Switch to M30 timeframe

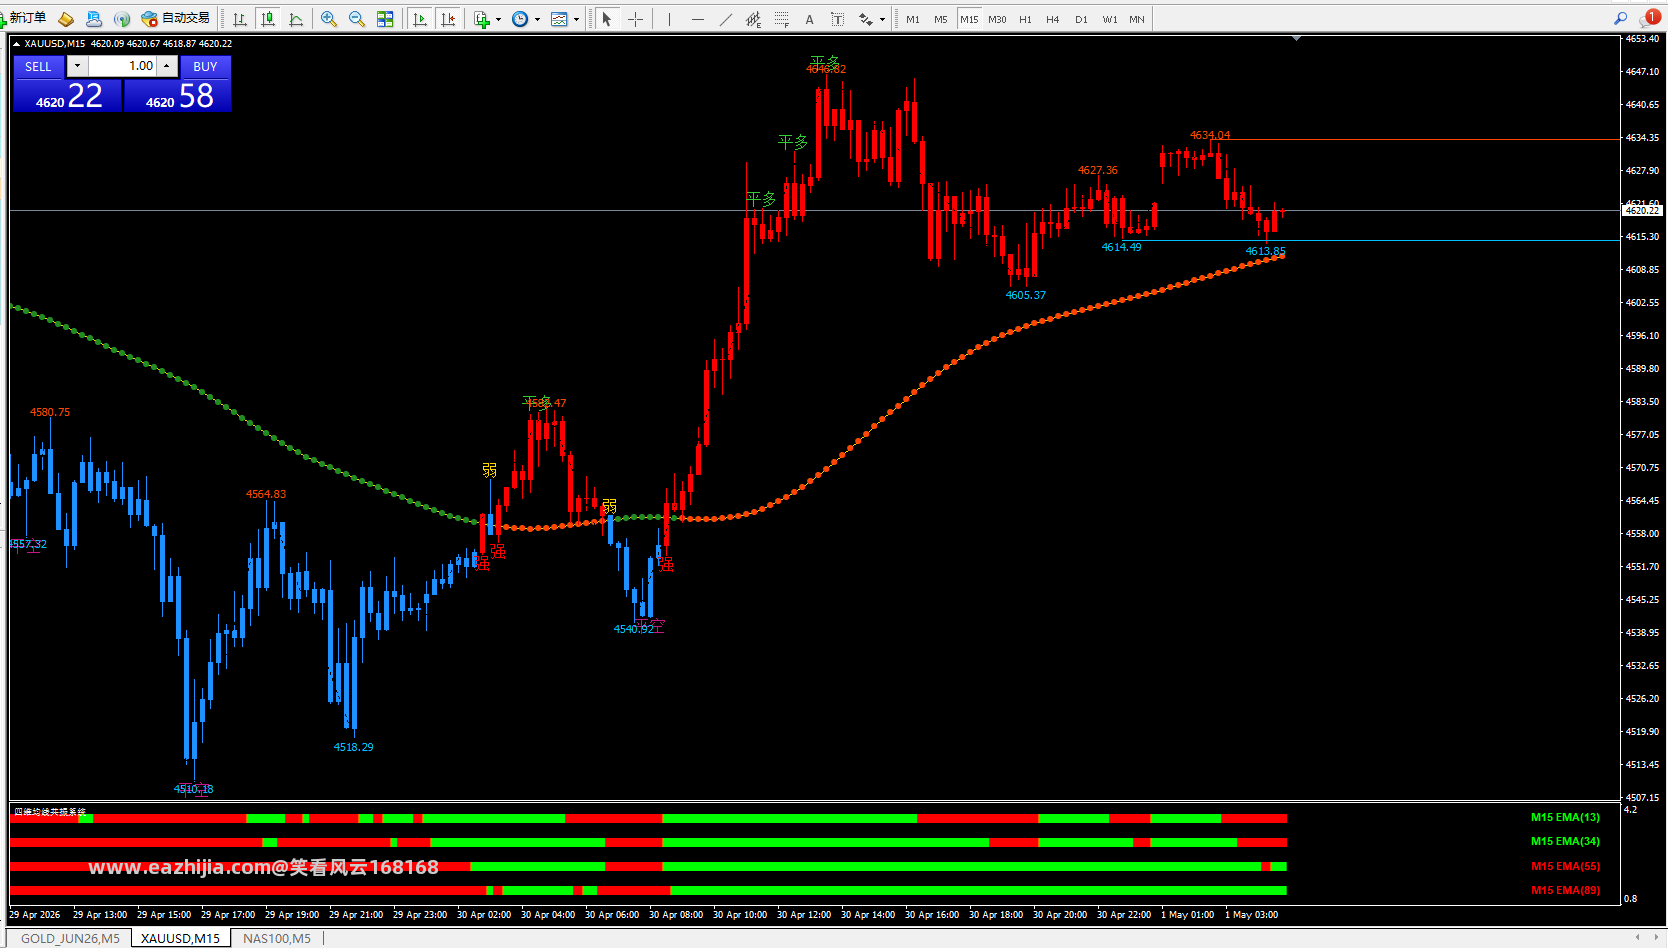997,19
